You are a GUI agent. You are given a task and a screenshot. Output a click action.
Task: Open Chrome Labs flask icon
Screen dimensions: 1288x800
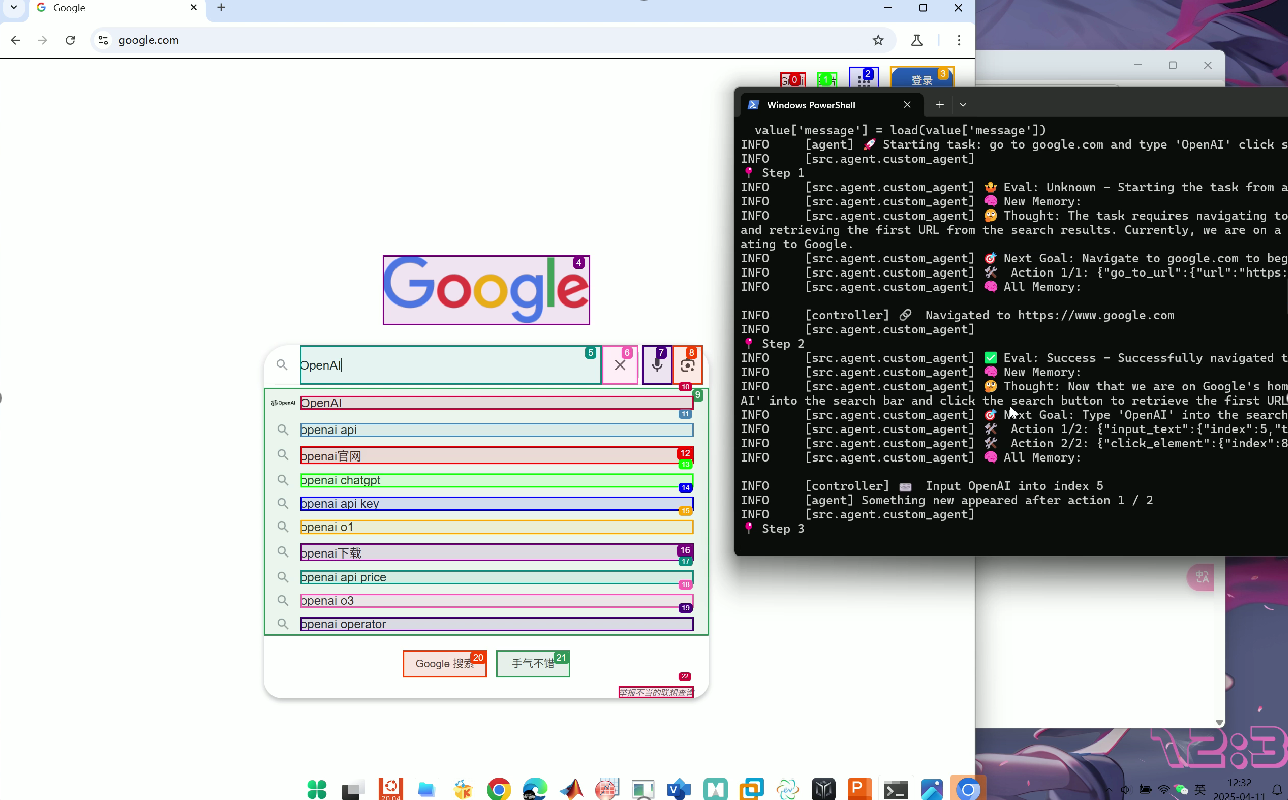click(x=917, y=40)
